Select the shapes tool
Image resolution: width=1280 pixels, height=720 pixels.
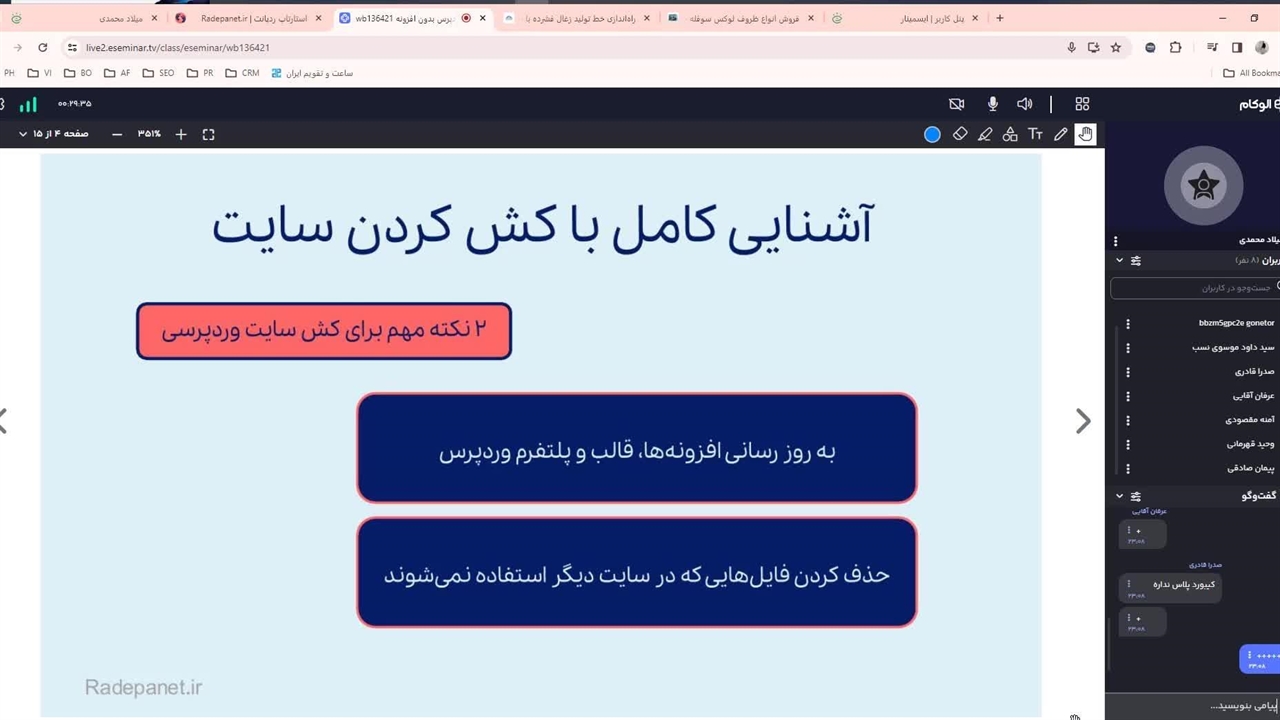(1010, 134)
